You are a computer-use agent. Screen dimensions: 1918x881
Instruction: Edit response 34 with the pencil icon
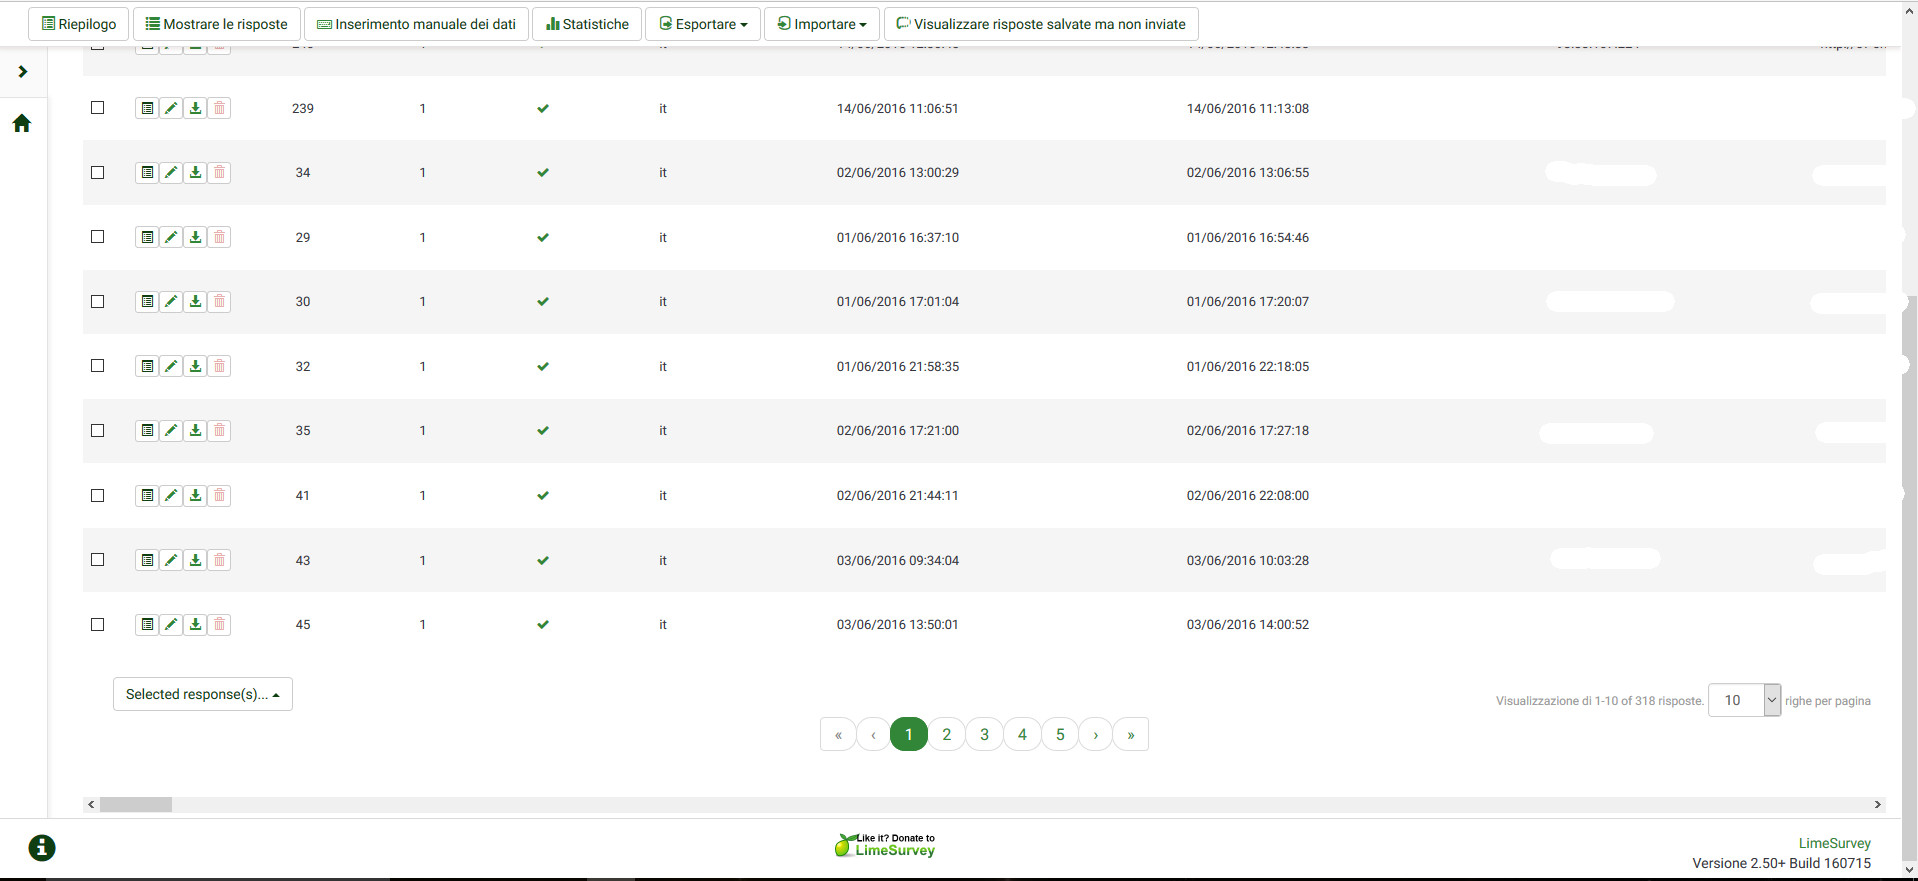pos(171,173)
